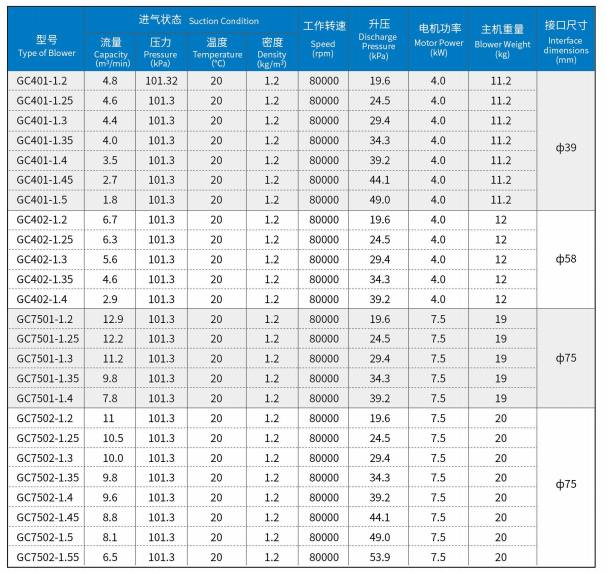This screenshot has width=607, height=574.
Task: Click the 10.5 capacity value
Action: [113, 438]
